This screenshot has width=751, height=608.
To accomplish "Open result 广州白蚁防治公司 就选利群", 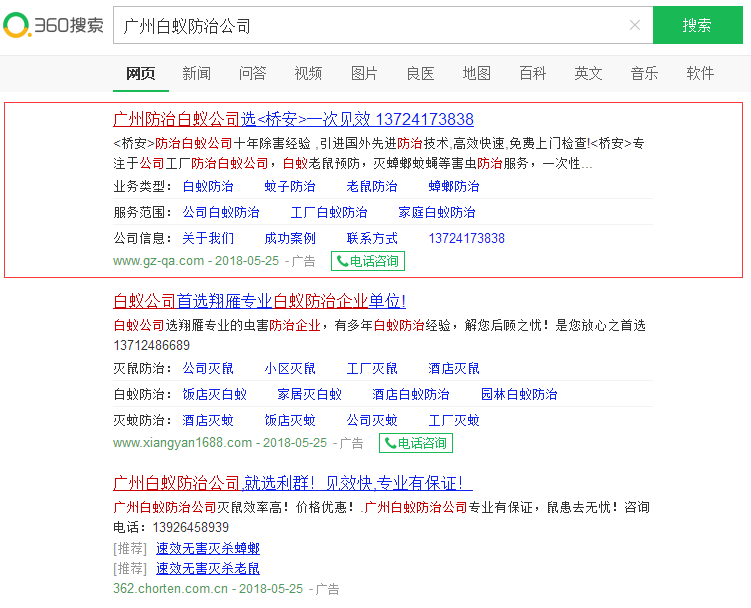I will click(293, 483).
